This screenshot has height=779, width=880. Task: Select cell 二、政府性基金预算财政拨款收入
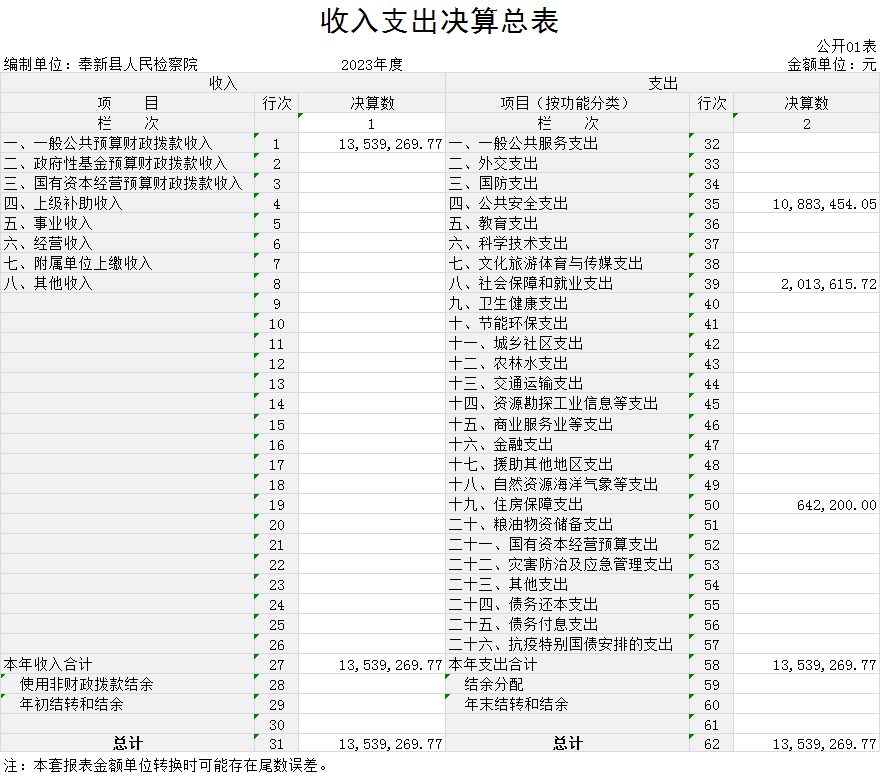coord(127,163)
